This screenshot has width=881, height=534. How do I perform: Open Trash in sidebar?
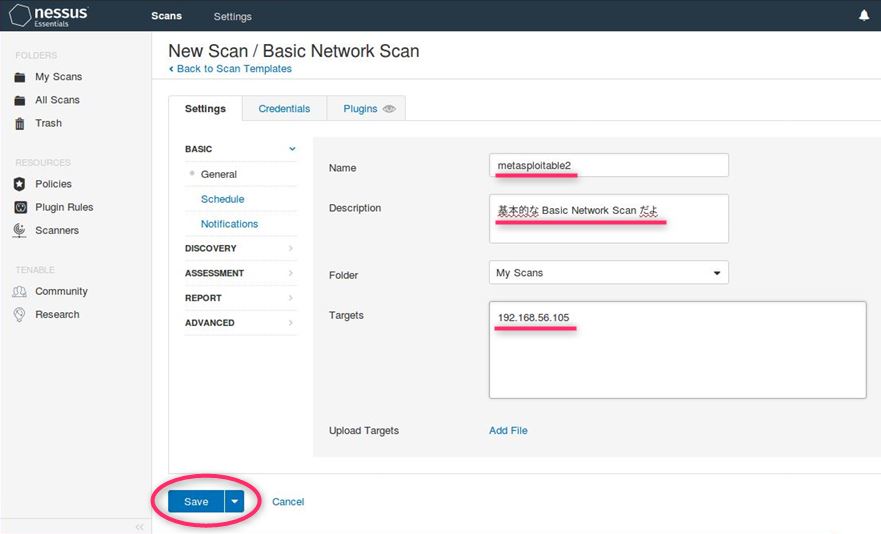tap(48, 123)
